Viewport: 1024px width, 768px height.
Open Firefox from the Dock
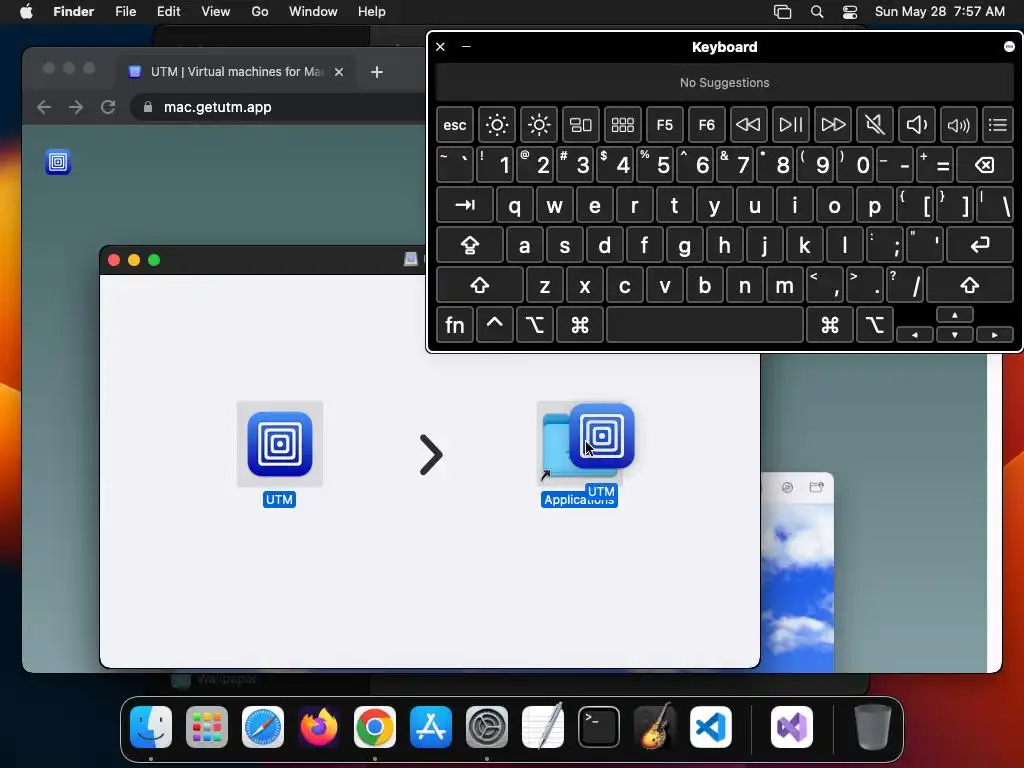click(319, 727)
